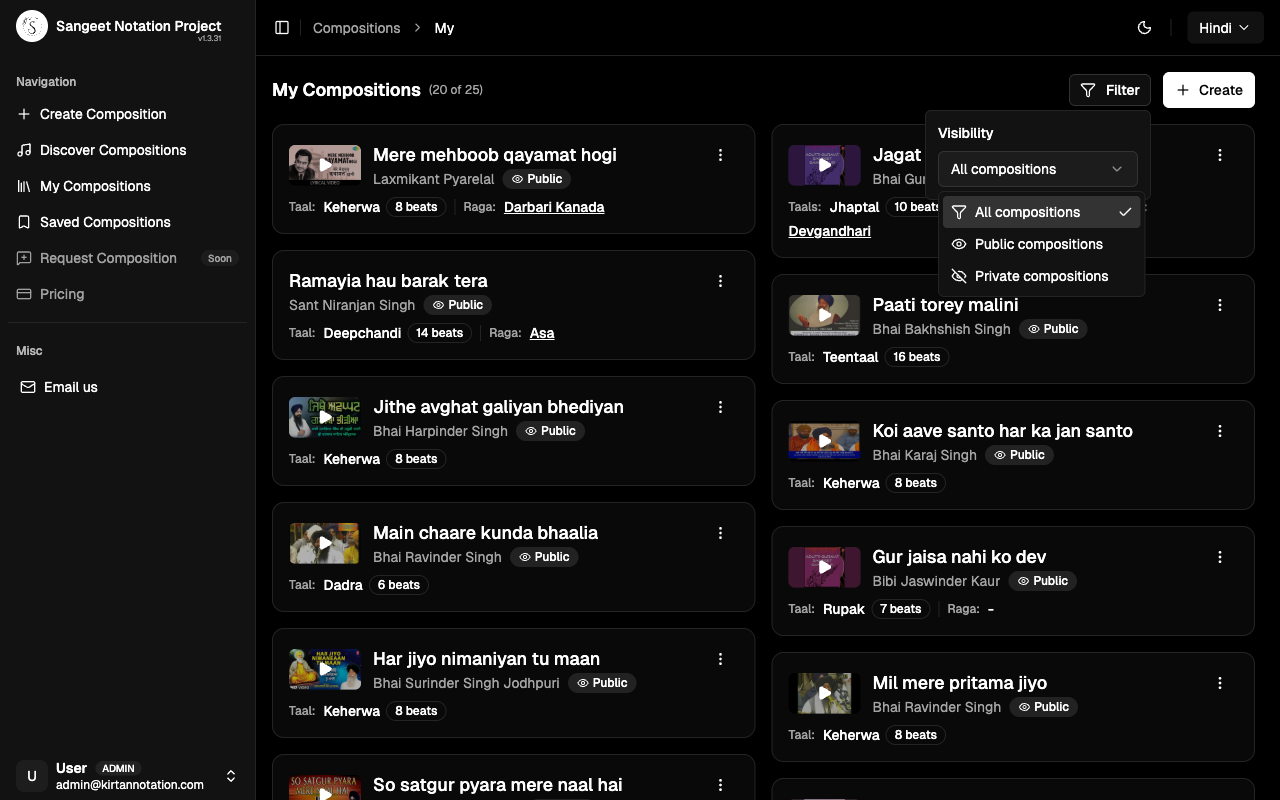Click the Create button

1209,90
